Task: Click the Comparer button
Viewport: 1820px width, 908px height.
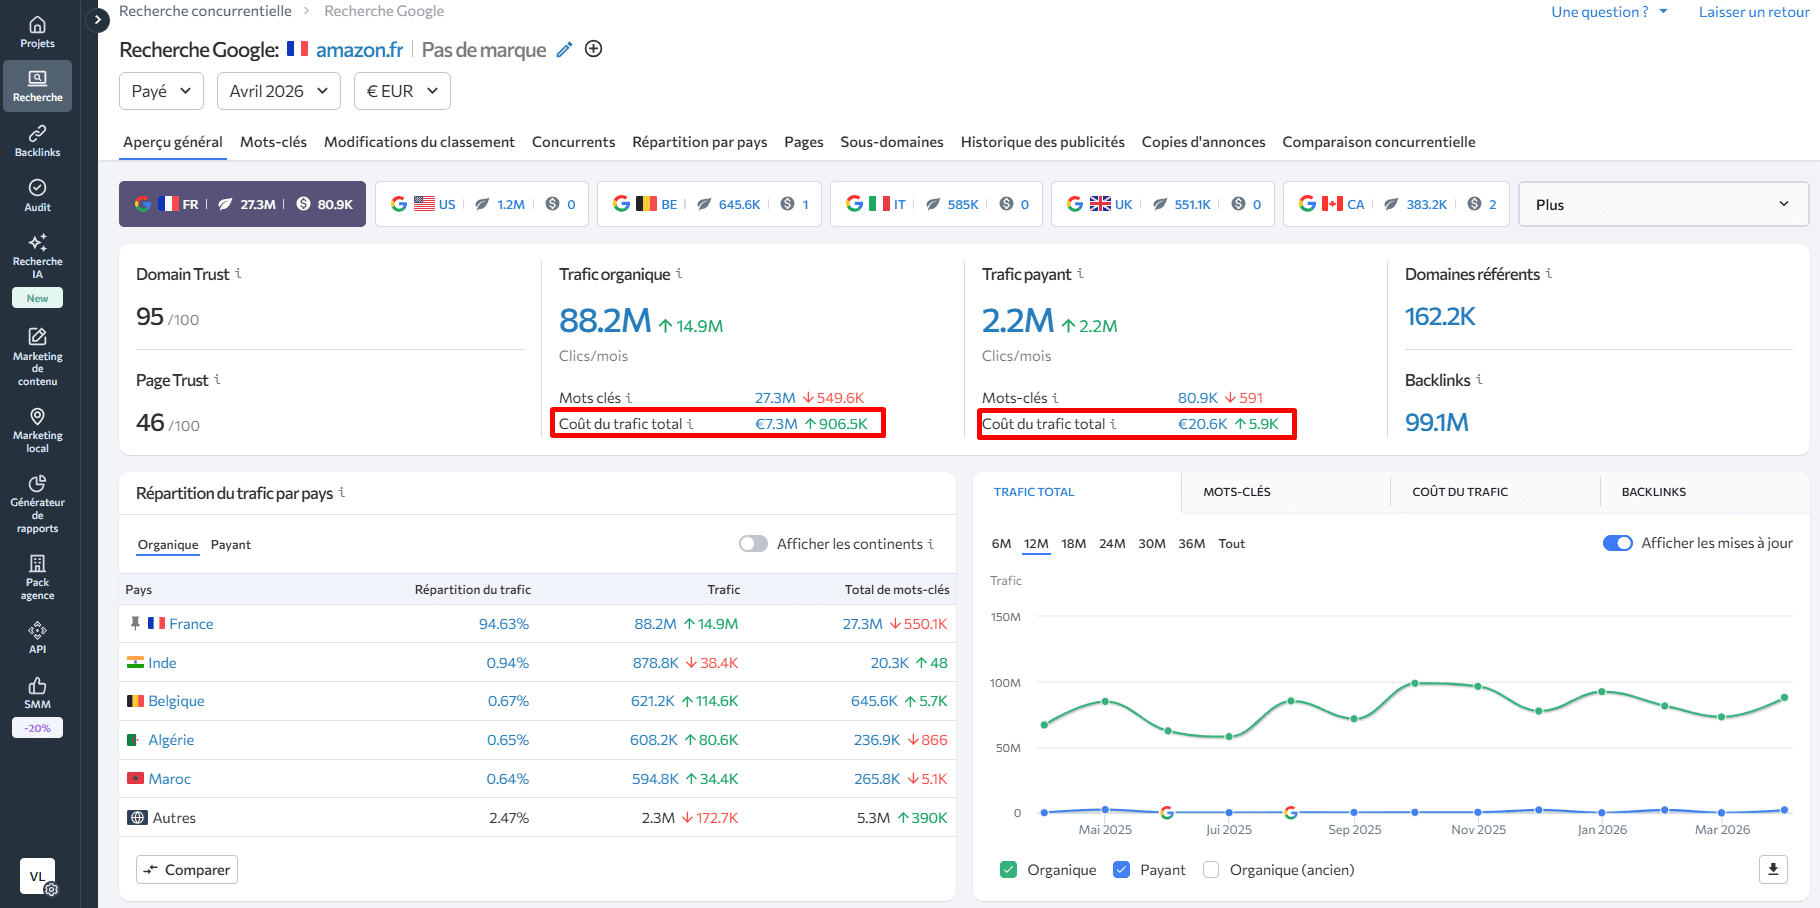Action: click(187, 870)
